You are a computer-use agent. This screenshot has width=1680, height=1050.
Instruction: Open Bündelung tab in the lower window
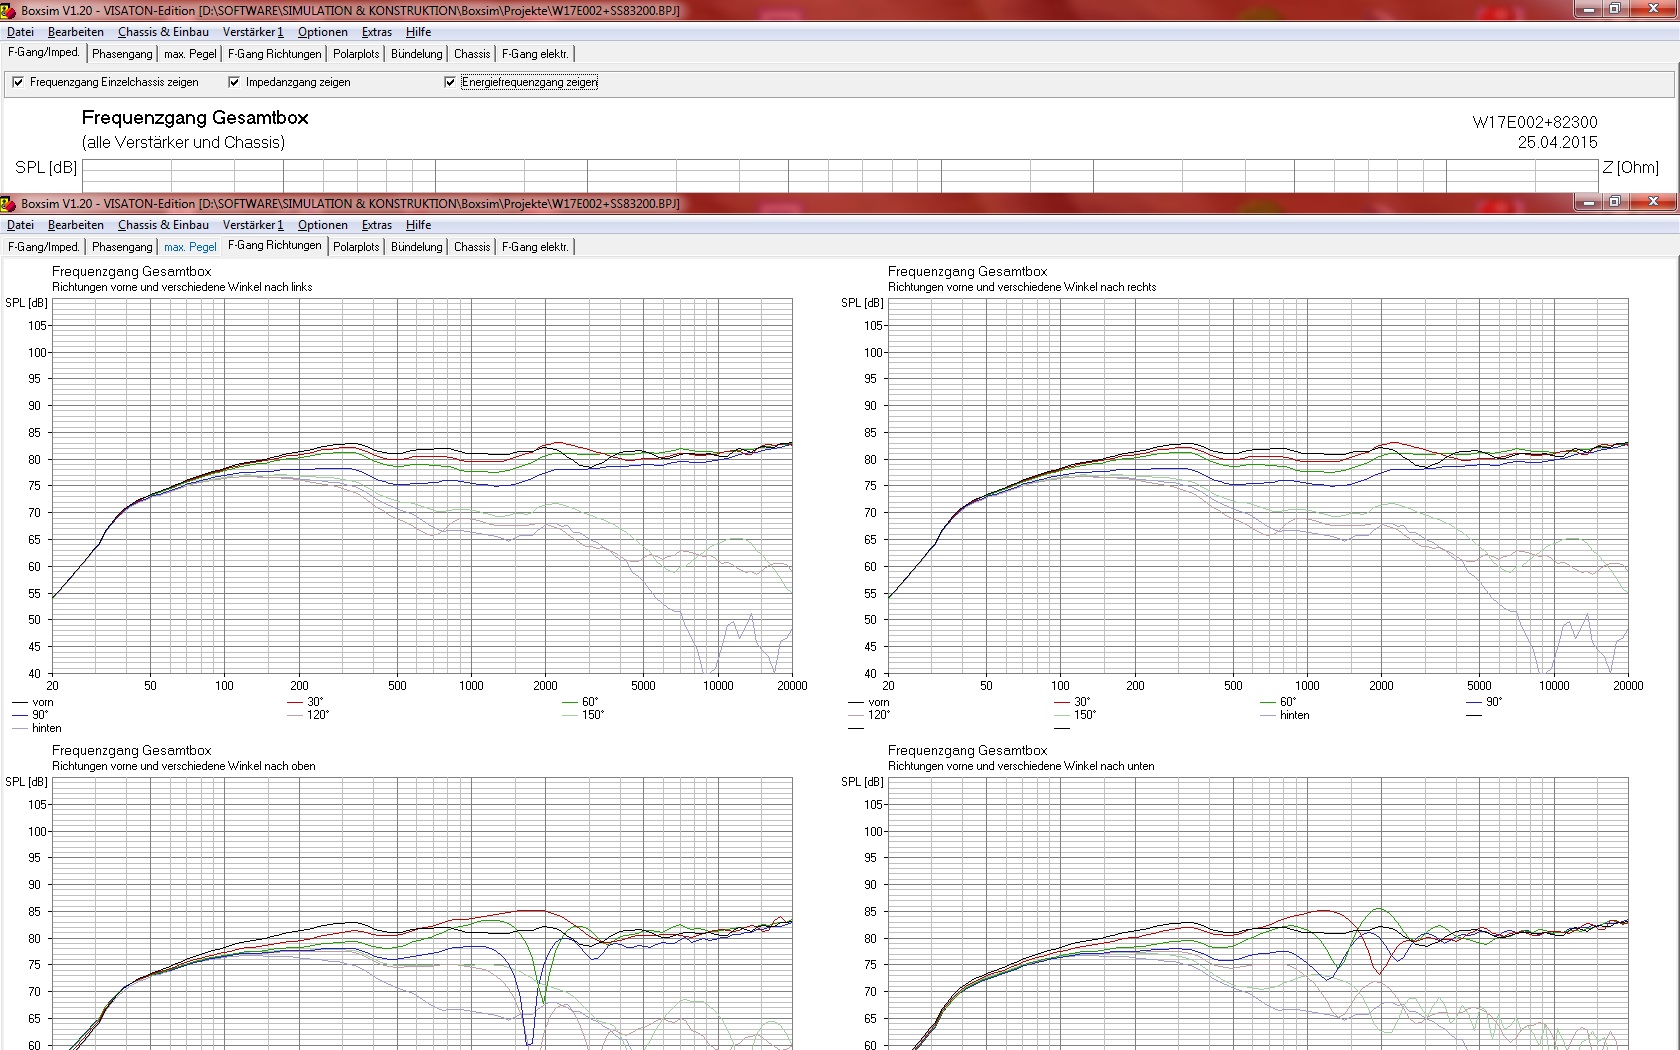pyautogui.click(x=416, y=247)
